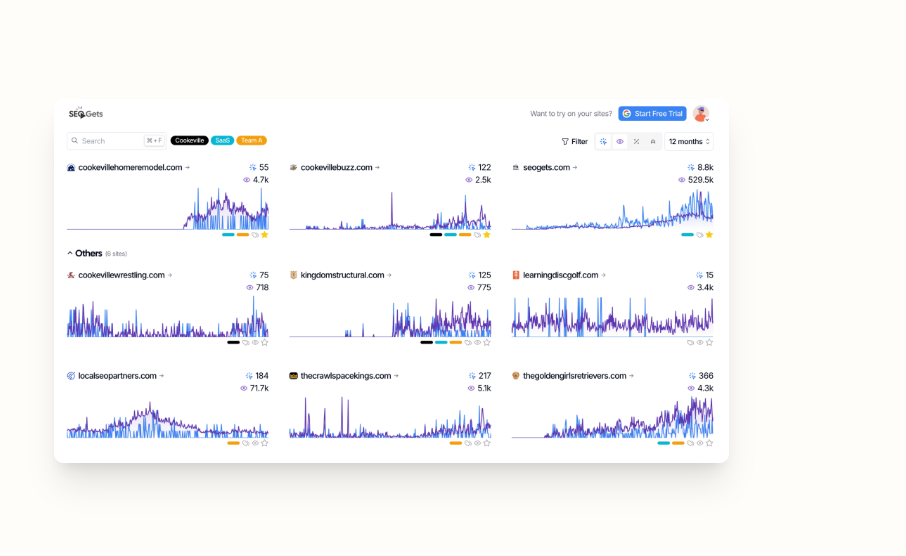906x556 pixels.
Task: Unstar cookevillehomeremodel.com favorite star
Action: pos(265,235)
